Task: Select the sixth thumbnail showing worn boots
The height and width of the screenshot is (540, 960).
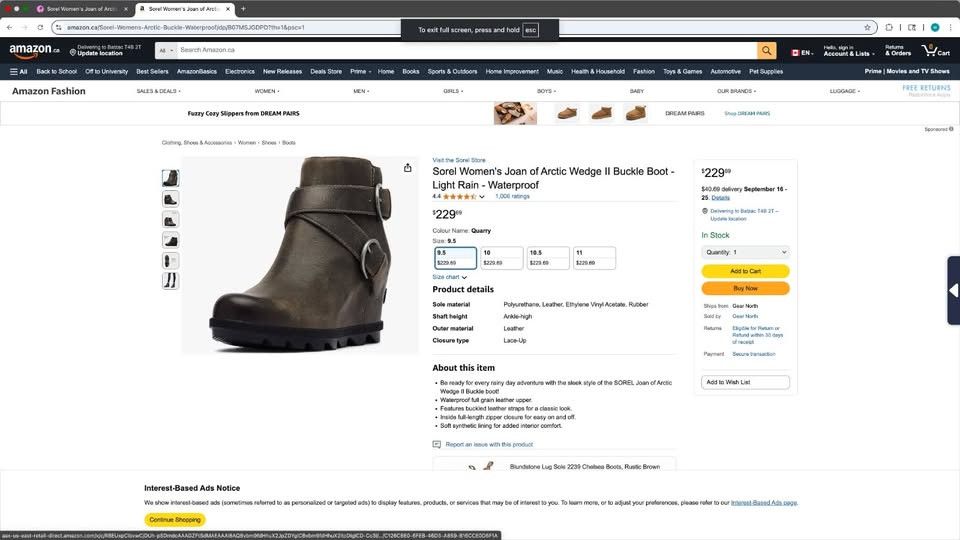Action: [x=170, y=281]
